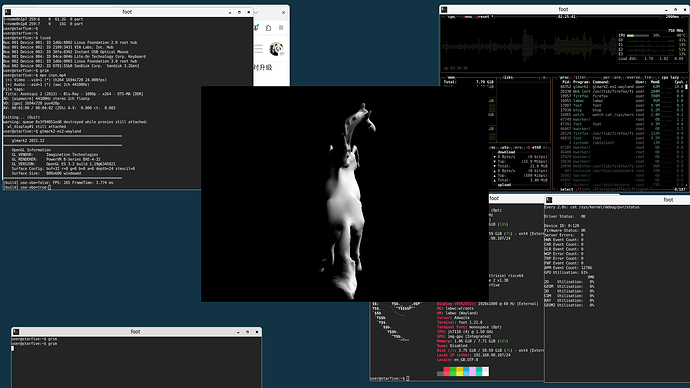Click Pid: column header in btop
690x388 pixels.
pos(566,82)
